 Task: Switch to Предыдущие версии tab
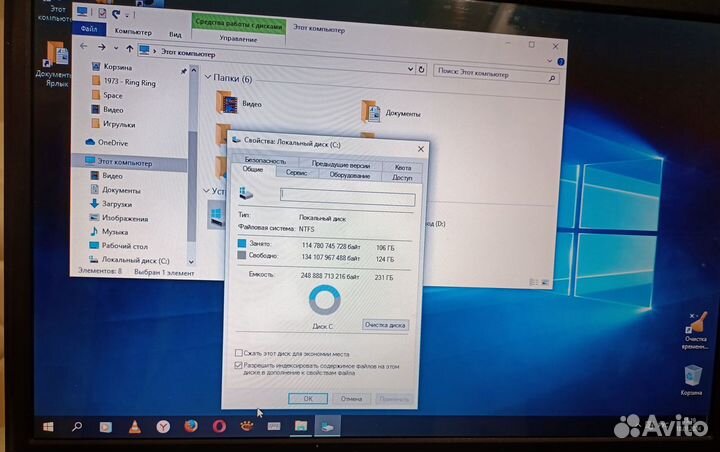[340, 164]
